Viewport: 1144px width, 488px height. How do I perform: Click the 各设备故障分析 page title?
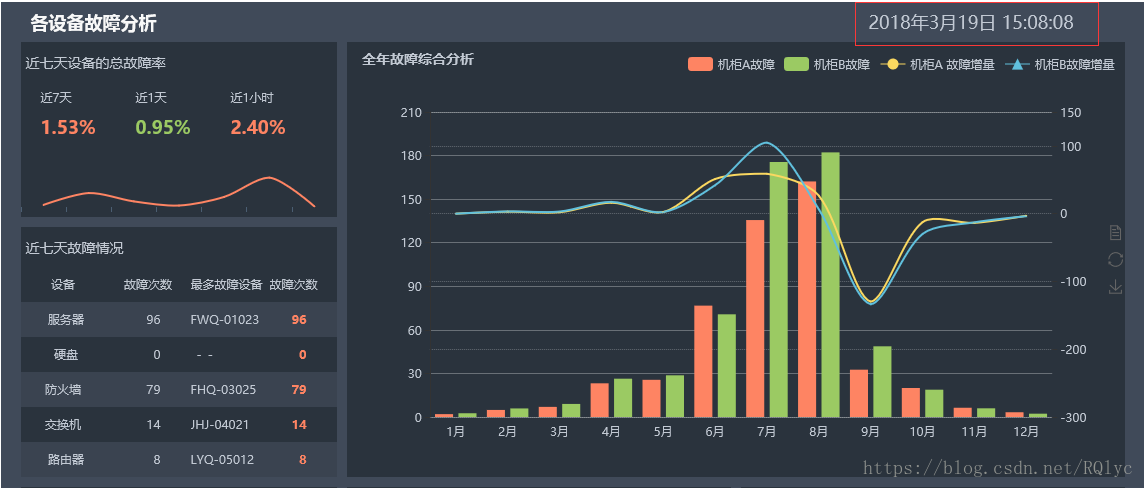click(x=93, y=24)
